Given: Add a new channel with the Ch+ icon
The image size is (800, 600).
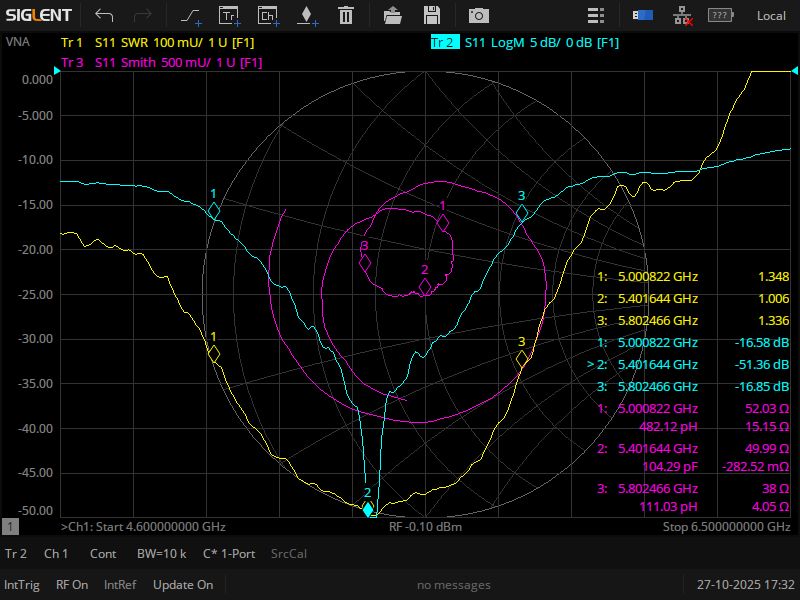Looking at the screenshot, I should point(268,15).
